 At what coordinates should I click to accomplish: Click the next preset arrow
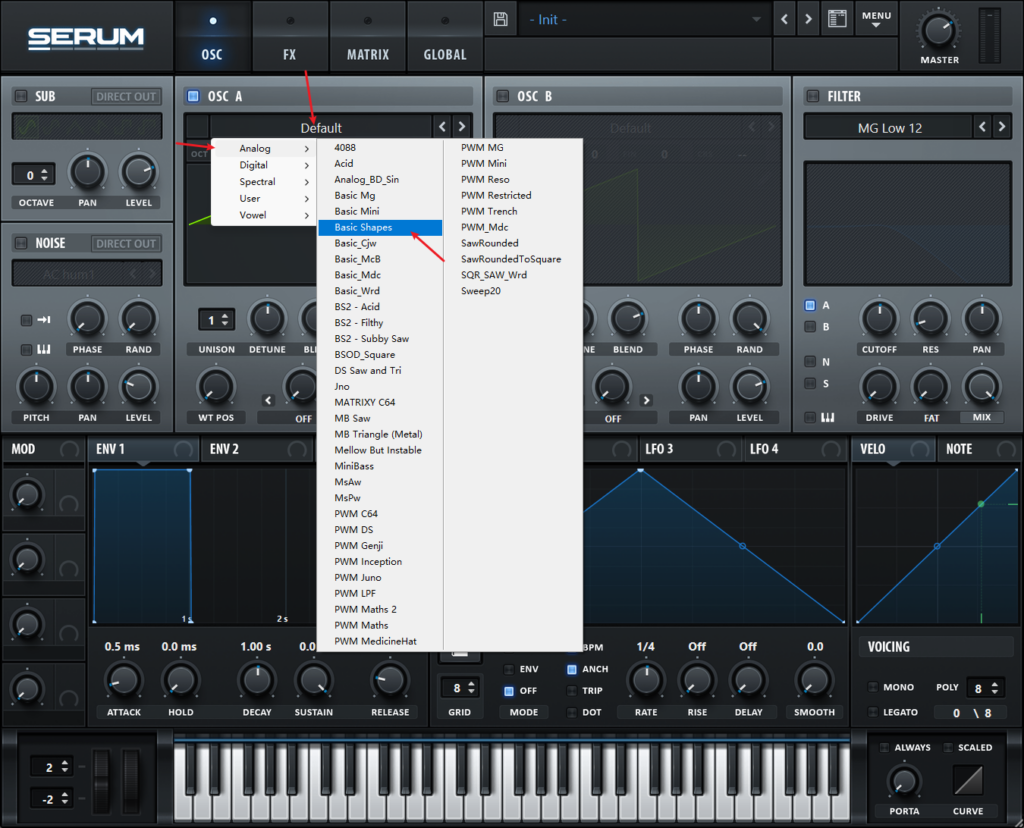coord(809,20)
